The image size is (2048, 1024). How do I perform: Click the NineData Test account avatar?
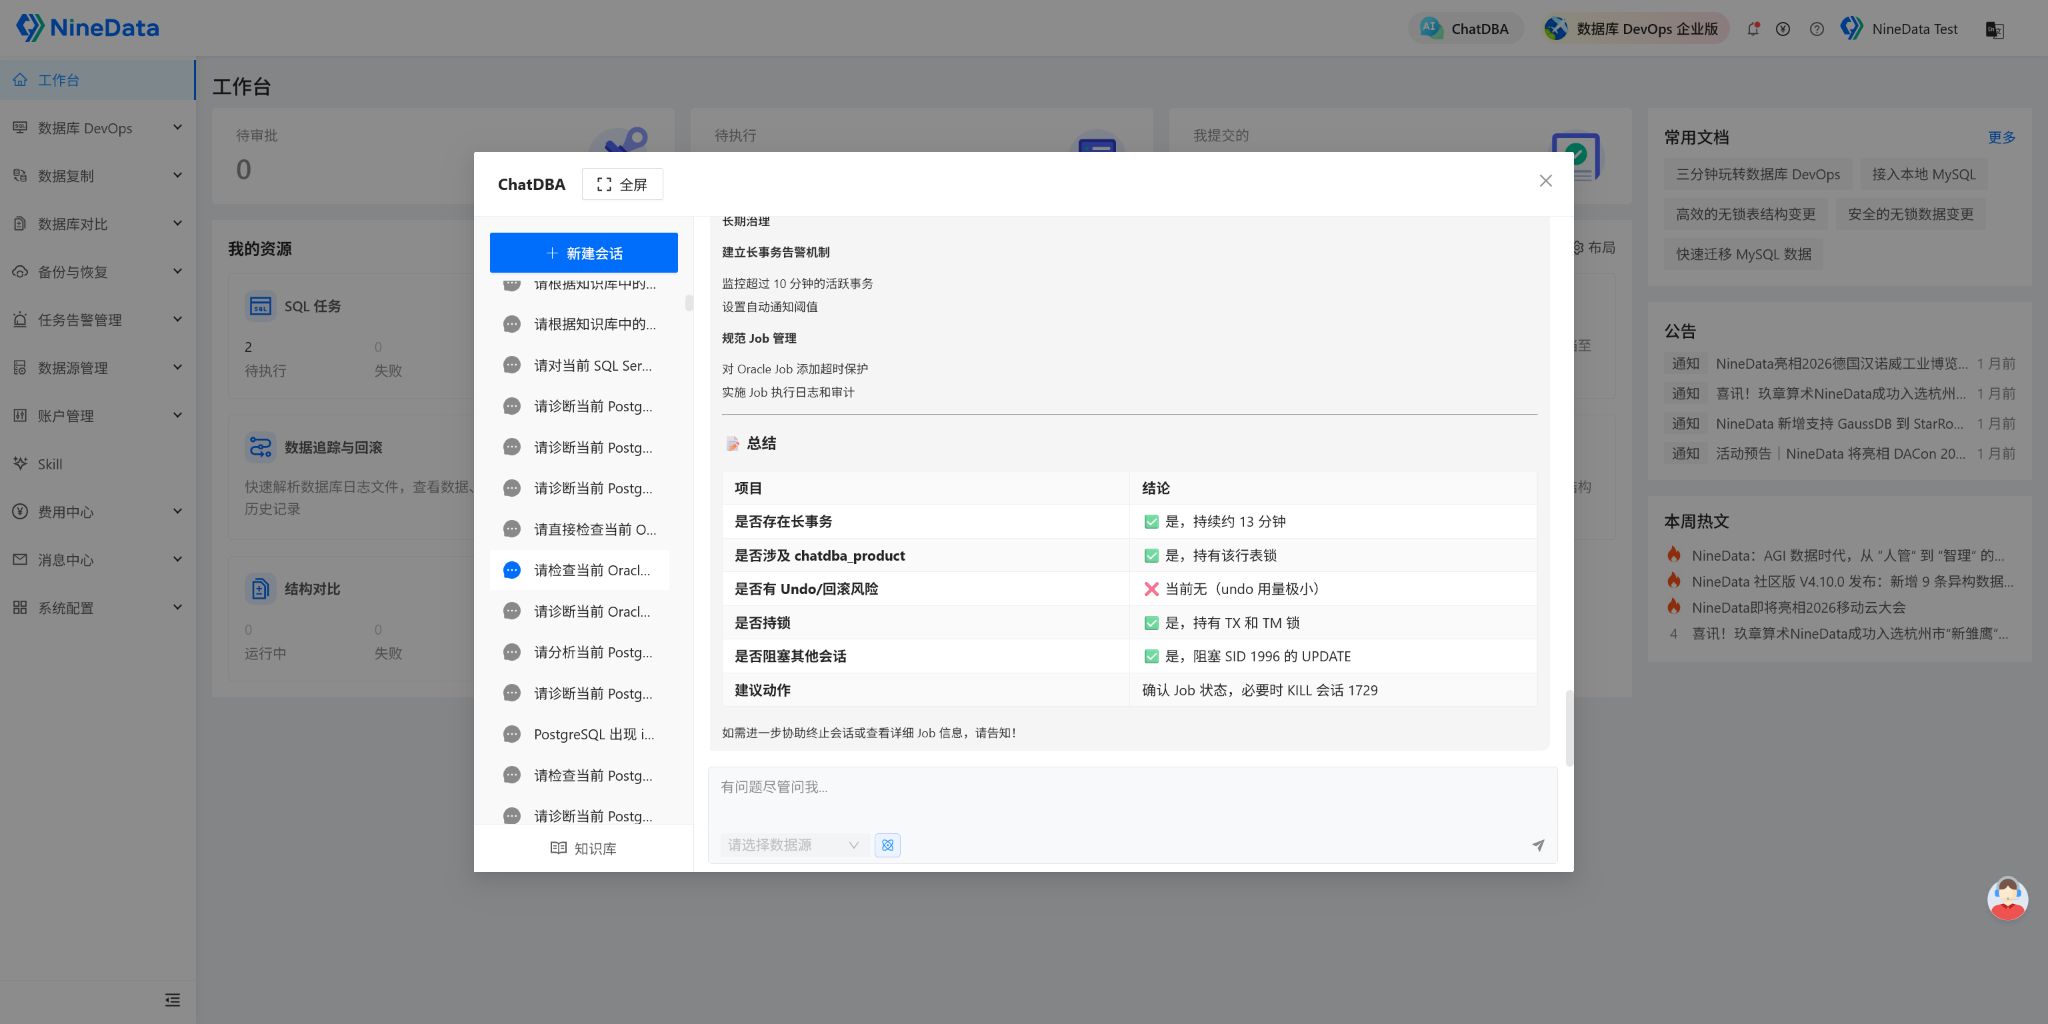point(1852,29)
